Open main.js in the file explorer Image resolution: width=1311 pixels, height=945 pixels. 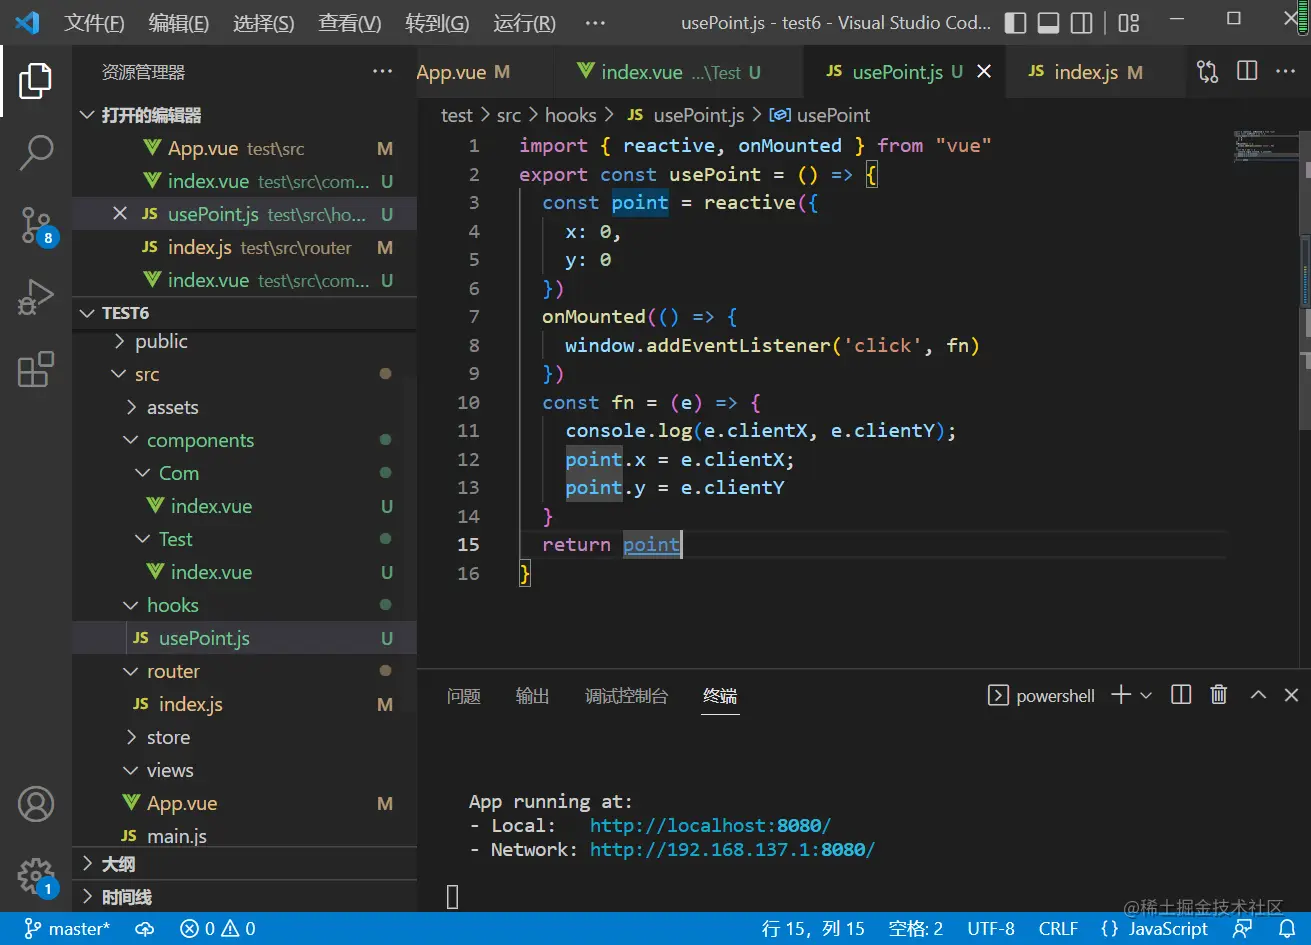point(176,836)
